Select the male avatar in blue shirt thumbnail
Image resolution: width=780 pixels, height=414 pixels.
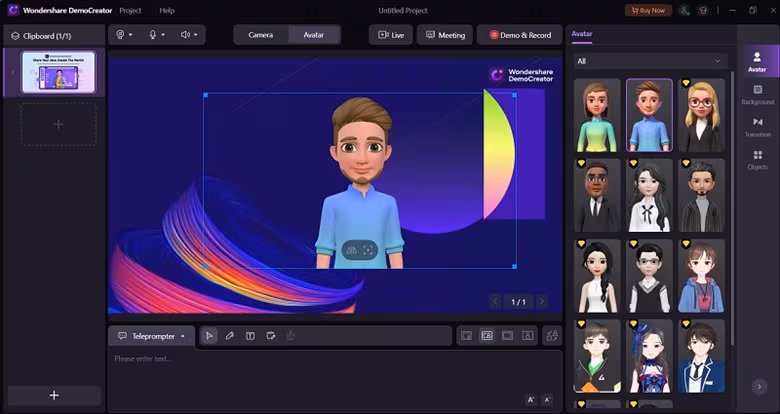(x=649, y=115)
